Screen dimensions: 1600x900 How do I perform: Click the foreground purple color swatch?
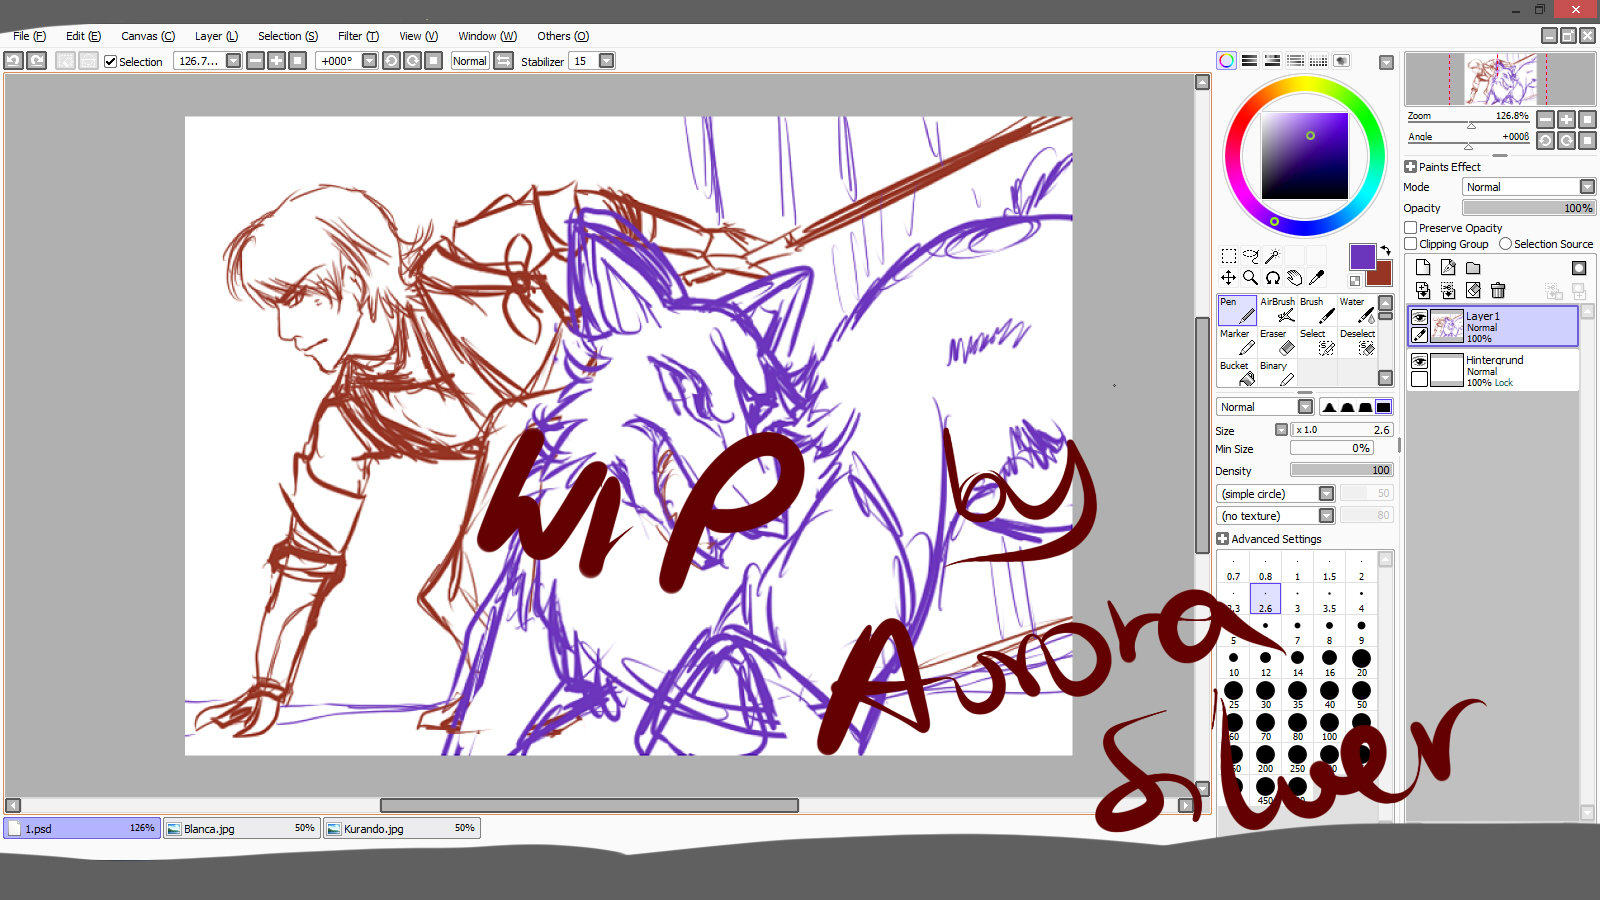(1362, 257)
